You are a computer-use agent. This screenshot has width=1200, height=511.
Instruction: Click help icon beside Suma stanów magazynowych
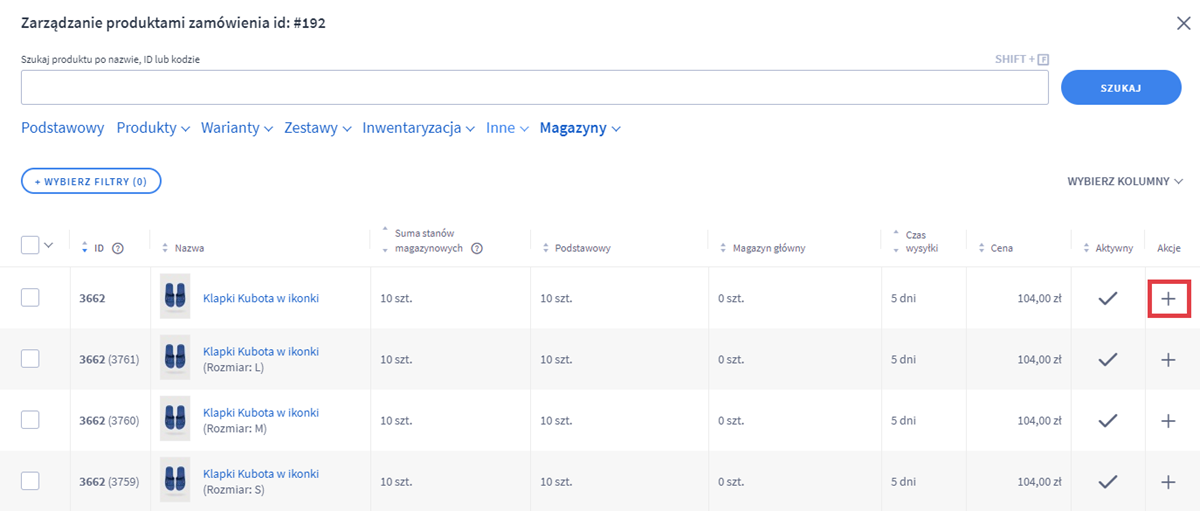pyautogui.click(x=477, y=249)
